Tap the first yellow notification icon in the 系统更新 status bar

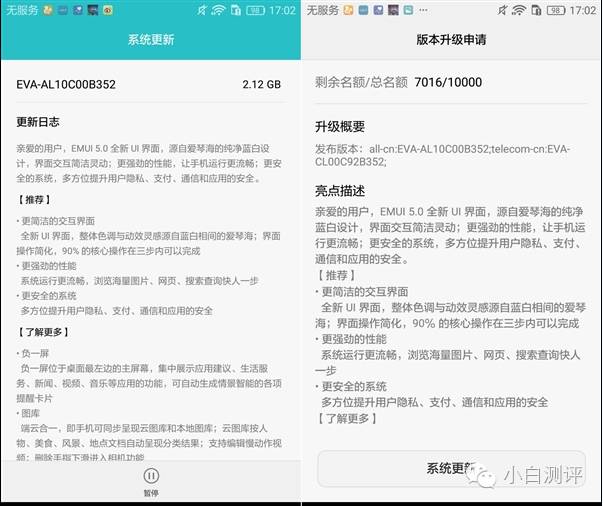pyautogui.click(x=48, y=10)
